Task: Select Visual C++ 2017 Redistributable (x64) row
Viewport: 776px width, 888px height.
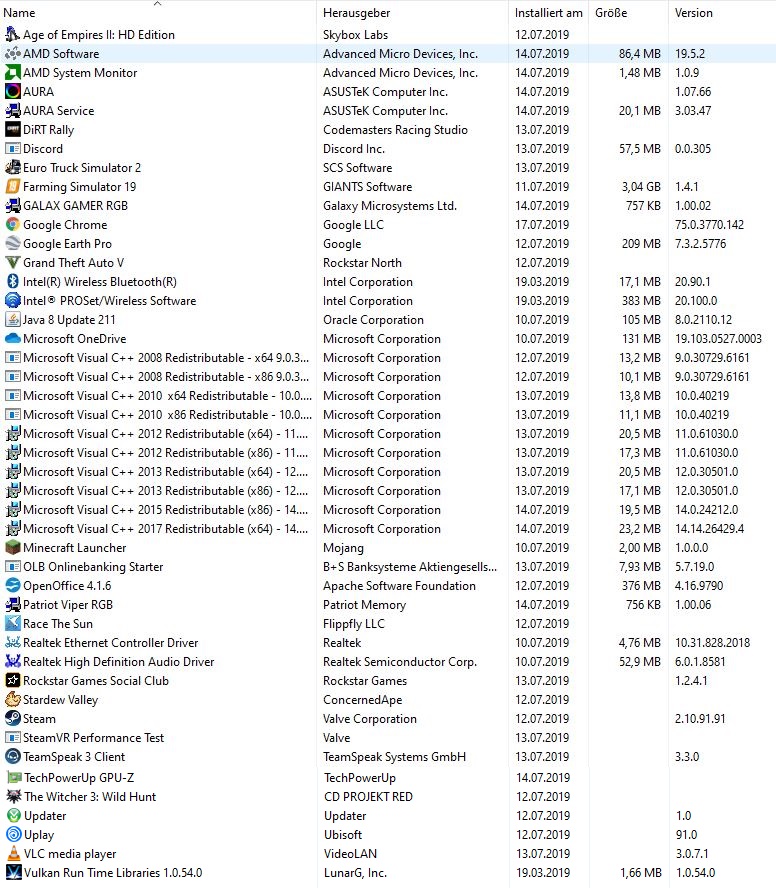Action: point(388,528)
